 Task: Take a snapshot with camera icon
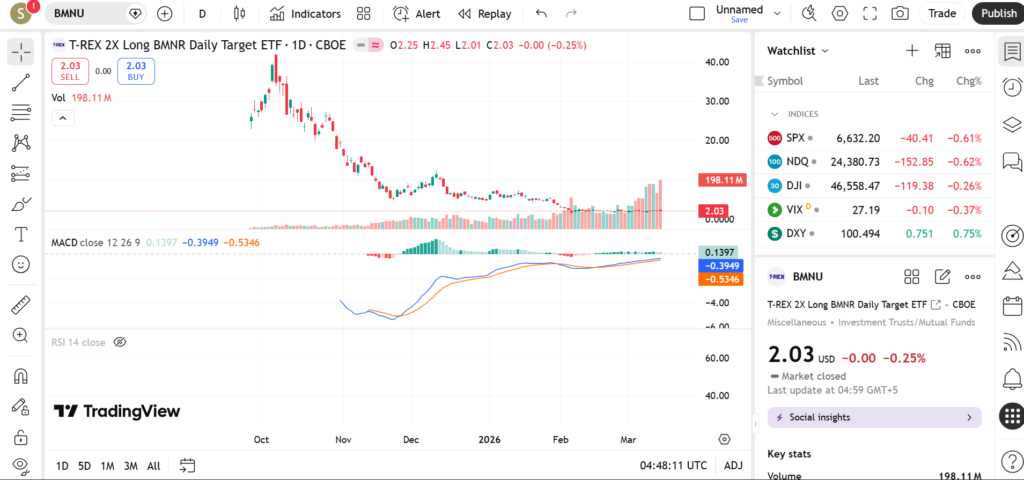click(x=900, y=14)
